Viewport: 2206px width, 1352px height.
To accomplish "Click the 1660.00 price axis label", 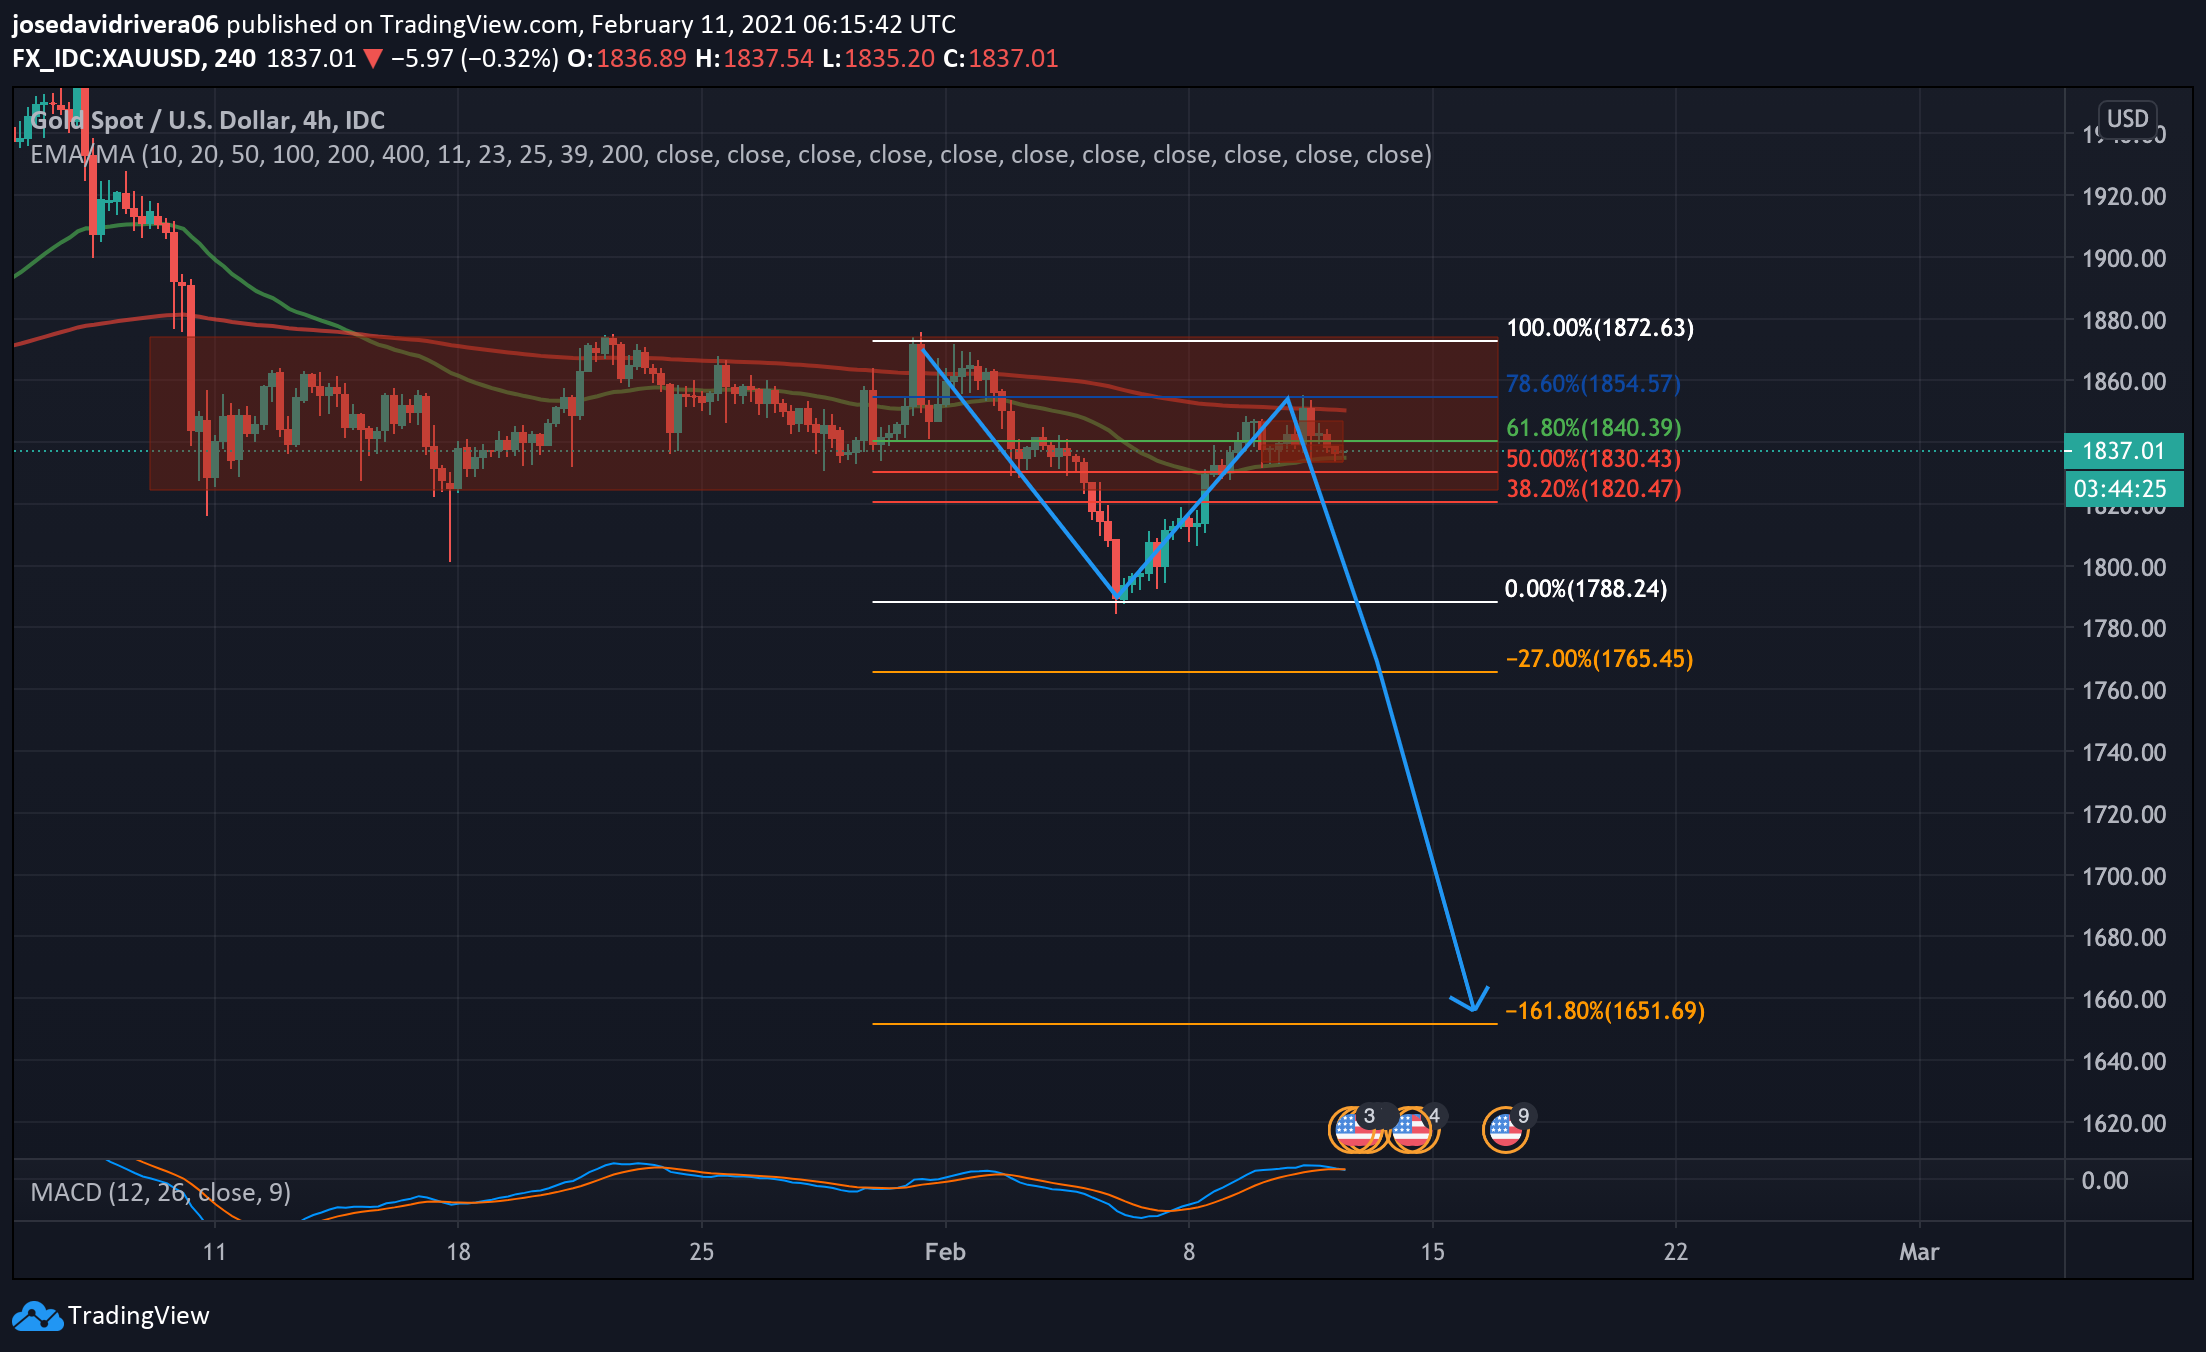I will coord(2124,1000).
